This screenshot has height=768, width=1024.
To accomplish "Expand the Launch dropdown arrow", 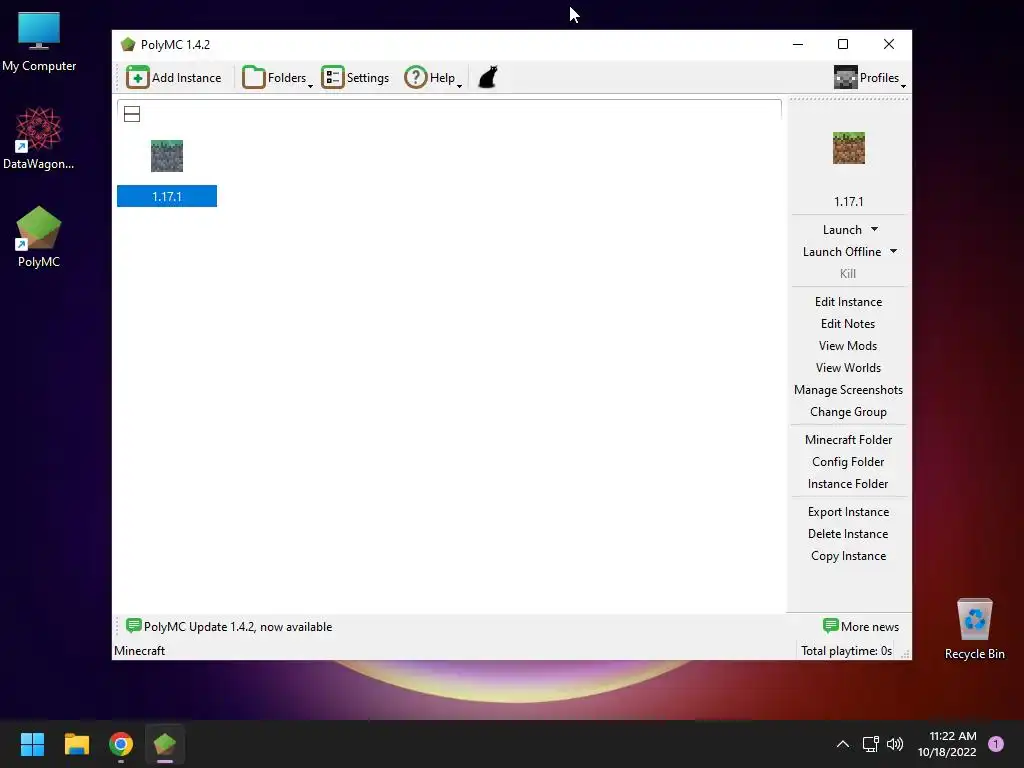I will click(x=874, y=230).
